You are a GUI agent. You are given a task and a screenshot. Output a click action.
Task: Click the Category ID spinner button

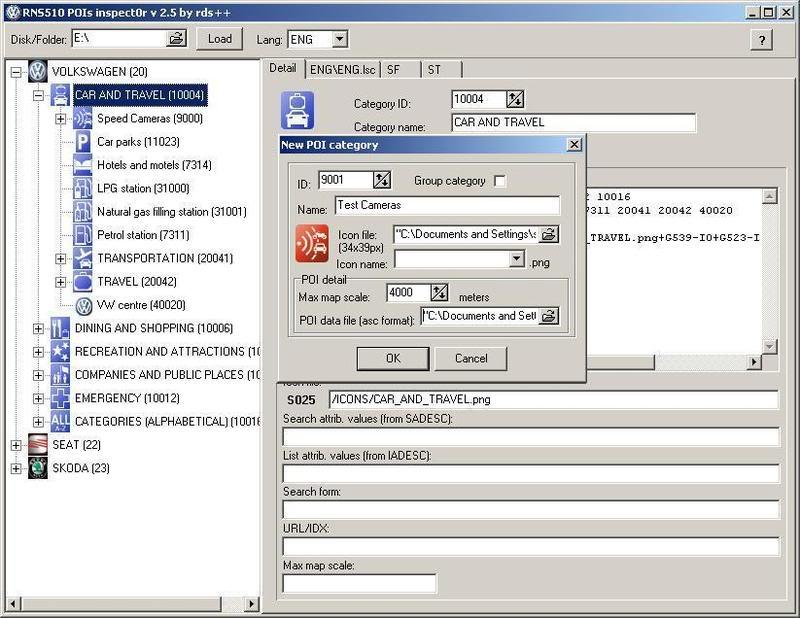point(515,99)
